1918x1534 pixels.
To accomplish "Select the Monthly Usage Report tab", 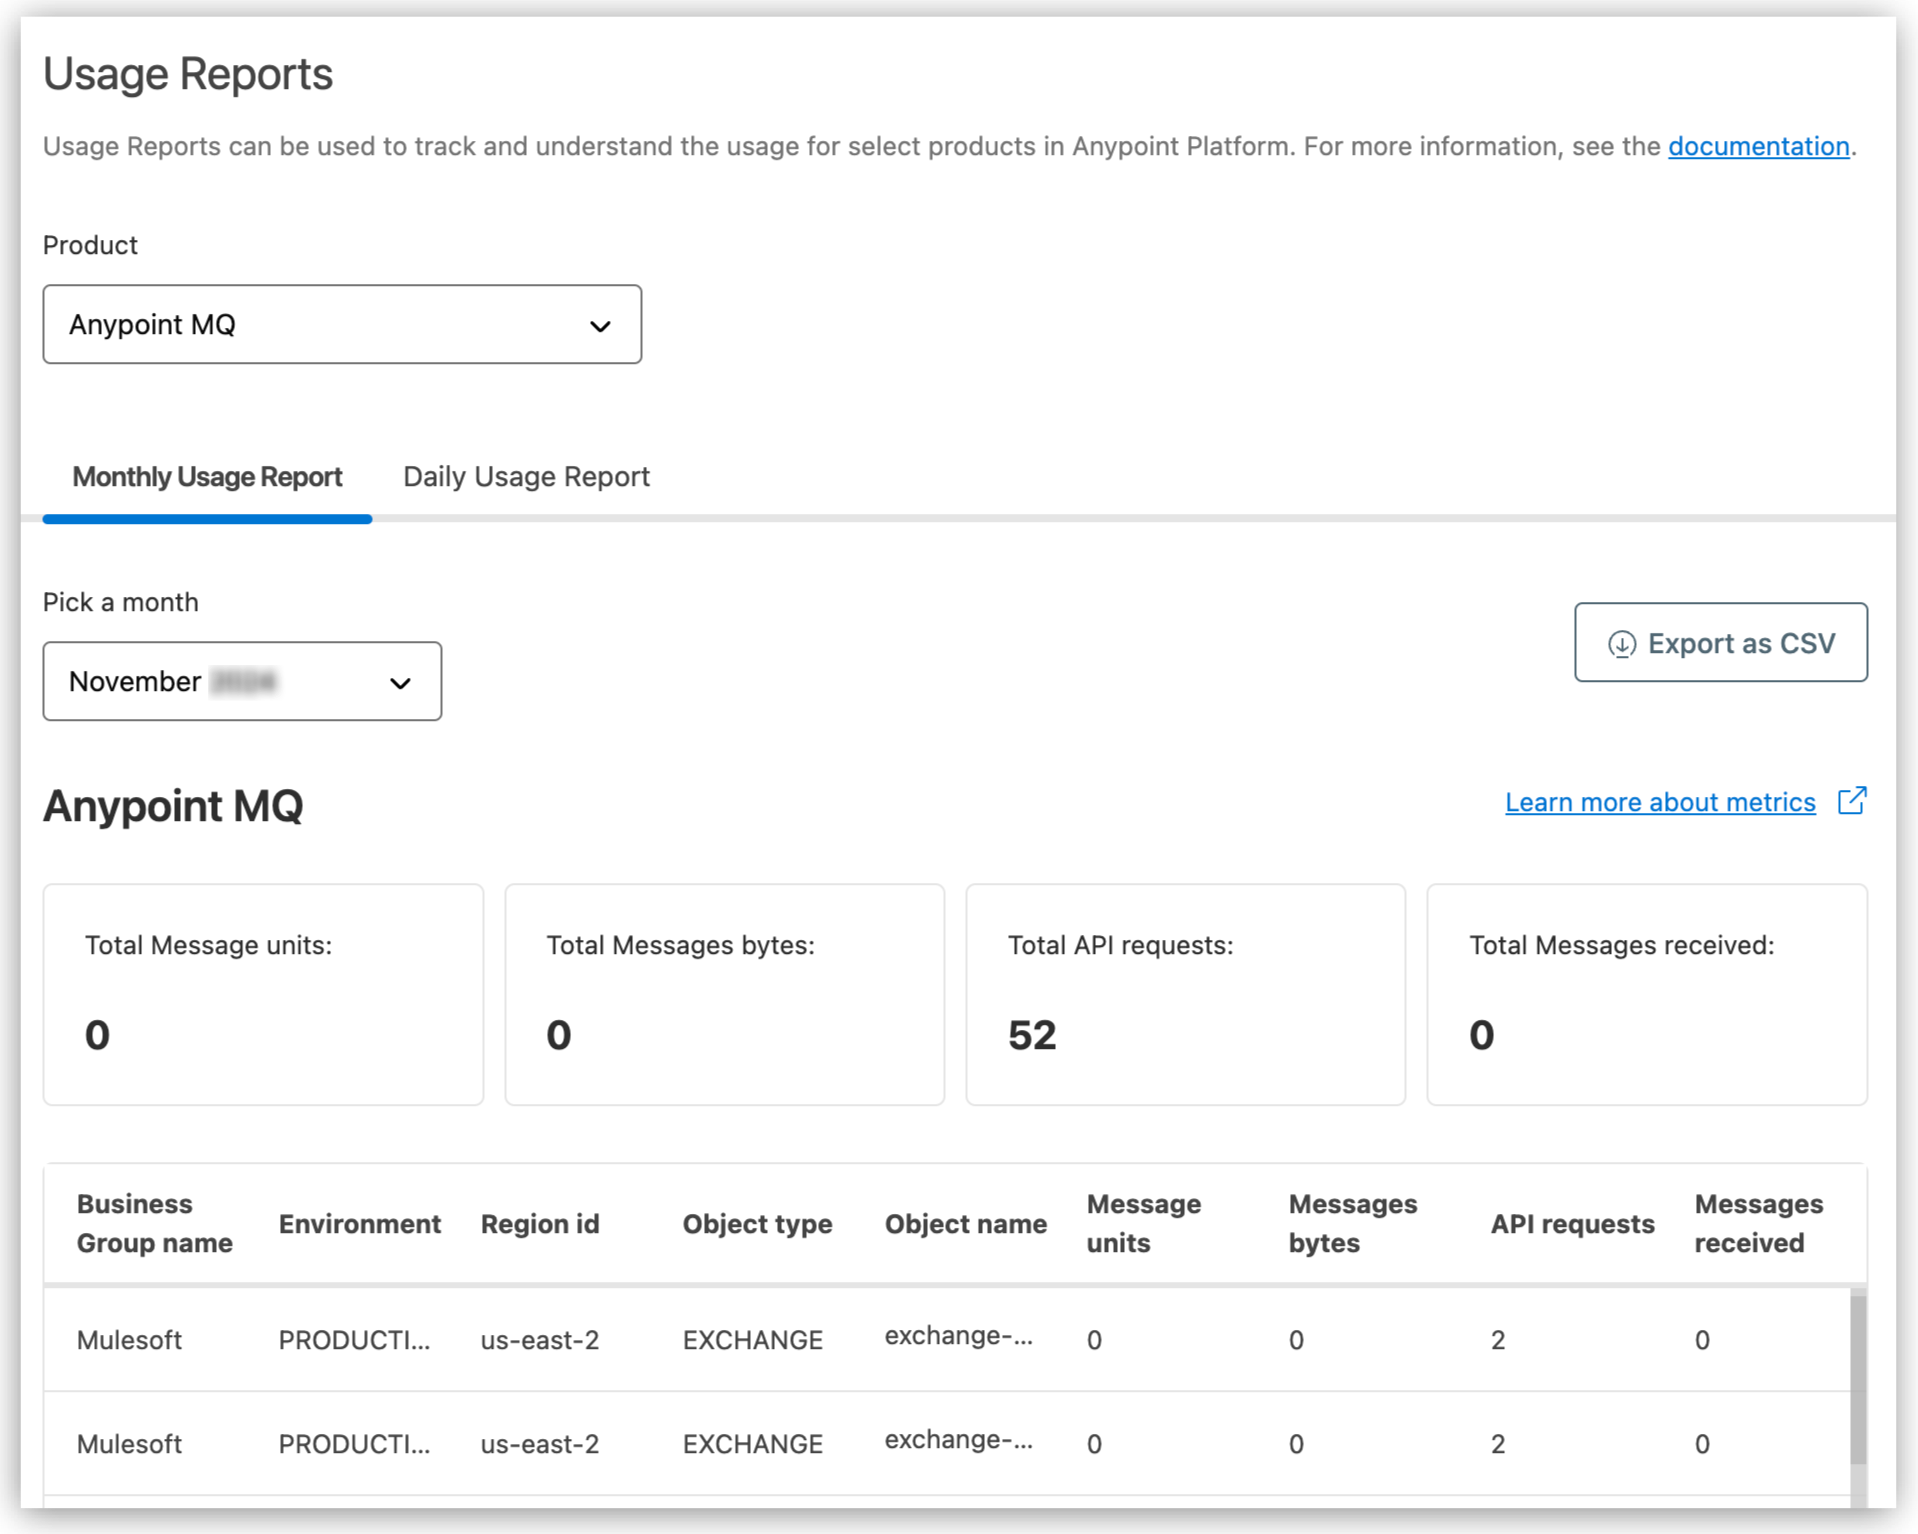I will [207, 476].
